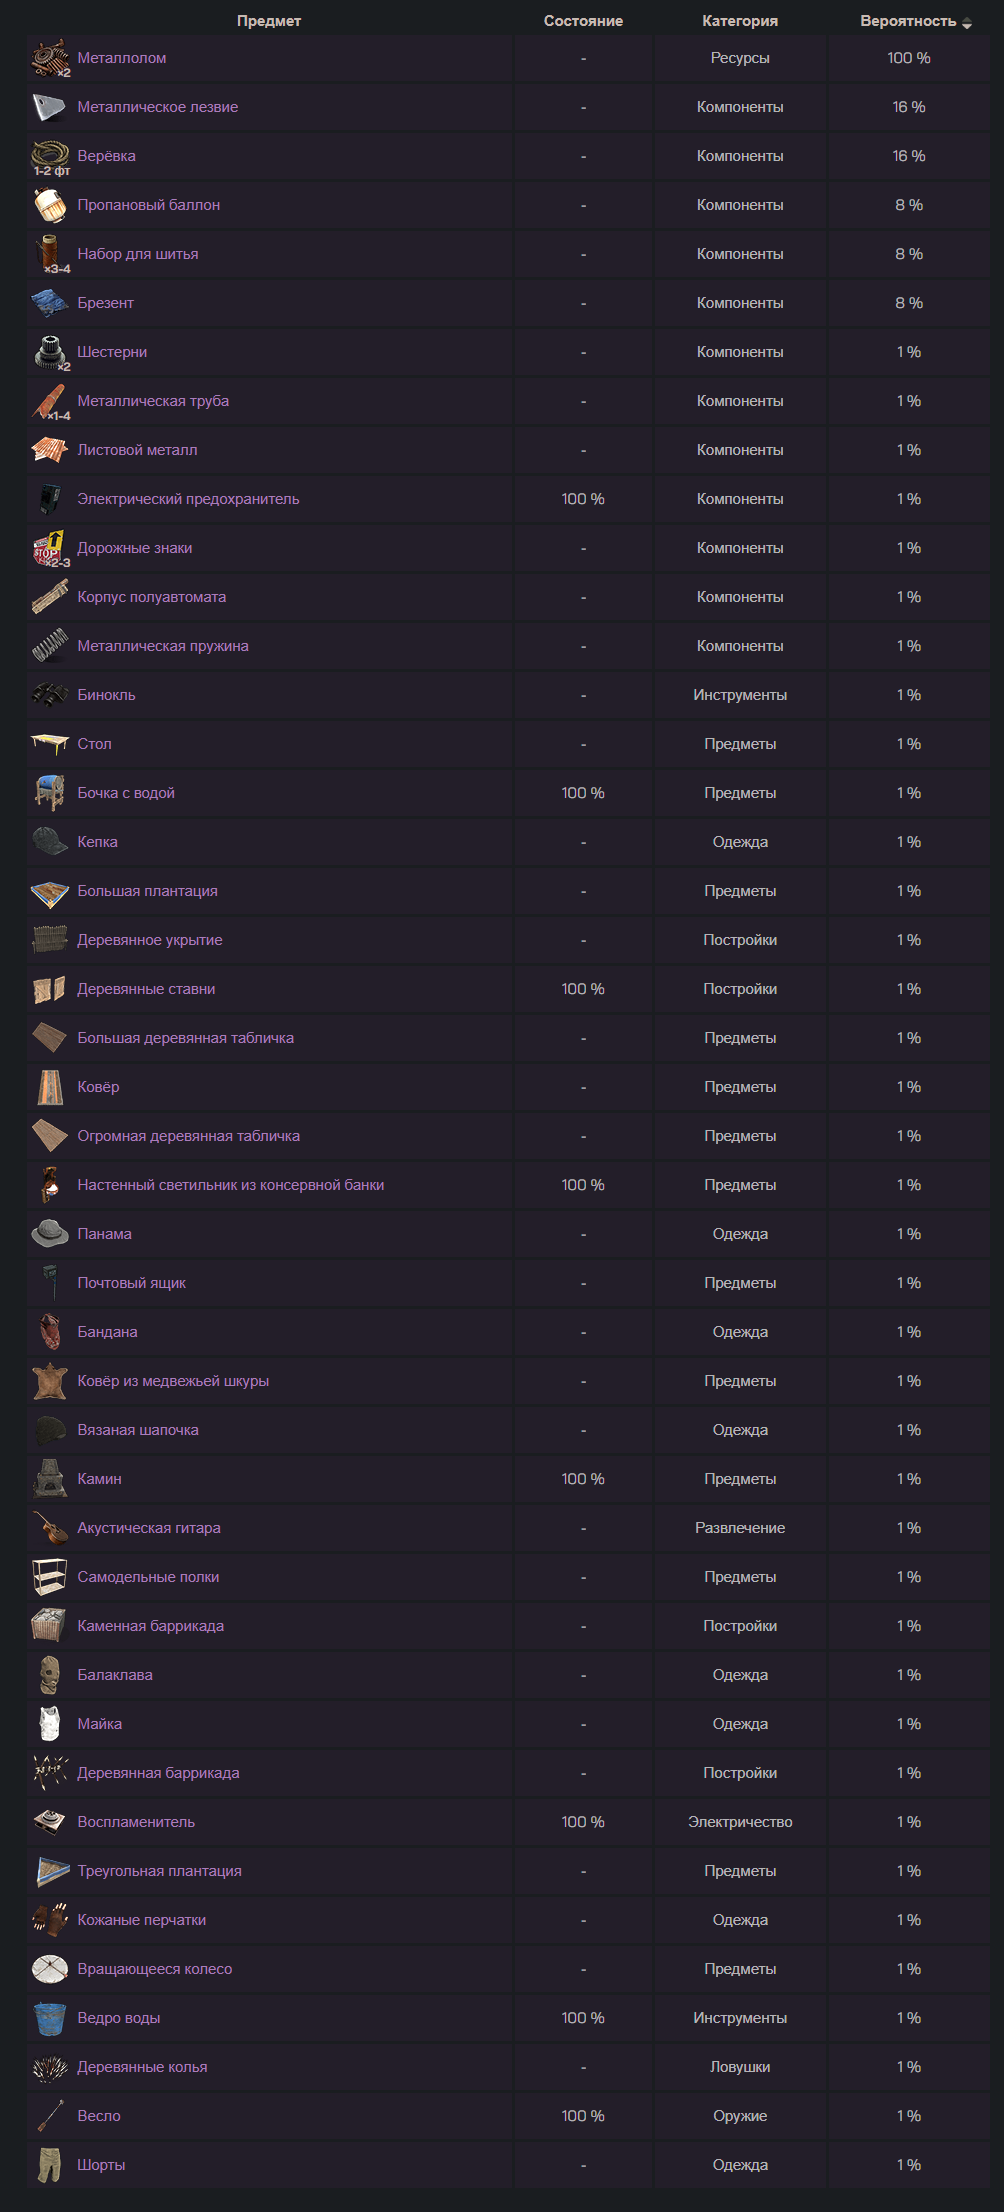The width and height of the screenshot is (1004, 2212).
Task: Open the Электрический предохранитель link
Action: [188, 499]
